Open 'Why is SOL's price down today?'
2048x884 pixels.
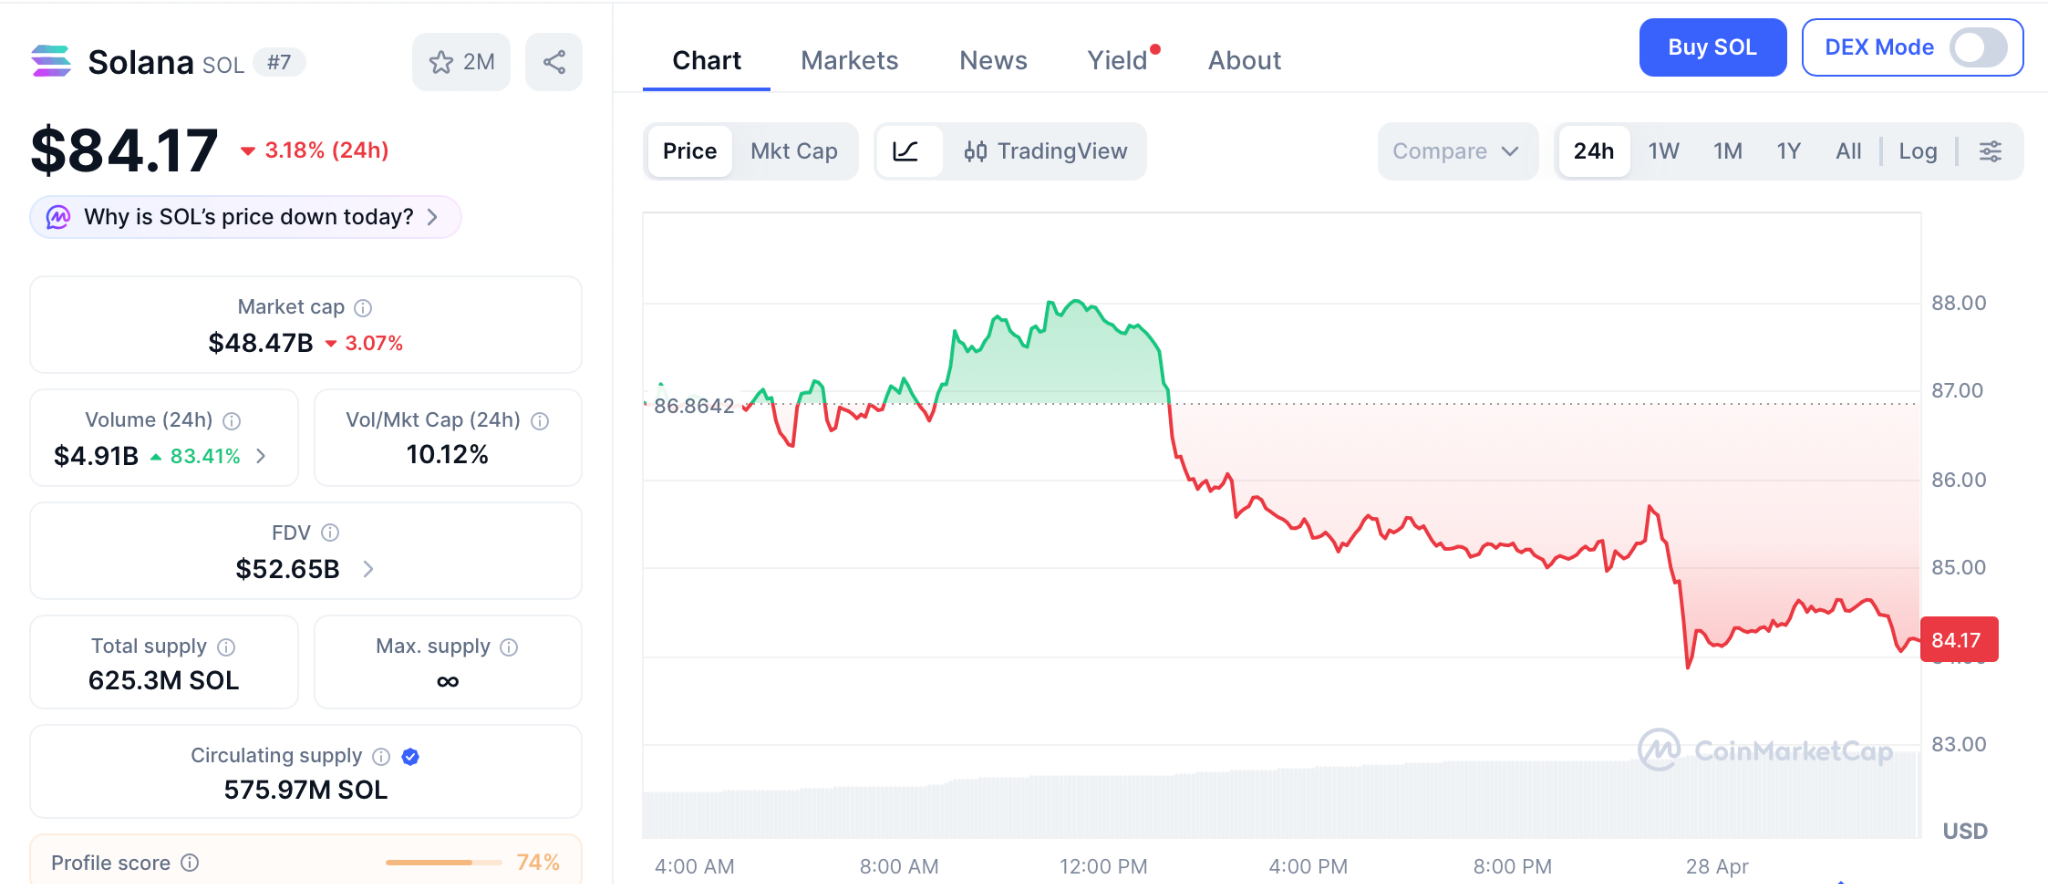[x=246, y=217]
